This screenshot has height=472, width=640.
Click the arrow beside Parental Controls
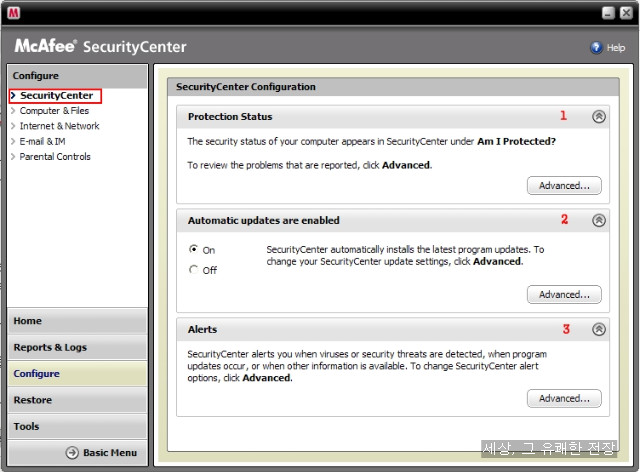pos(13,156)
